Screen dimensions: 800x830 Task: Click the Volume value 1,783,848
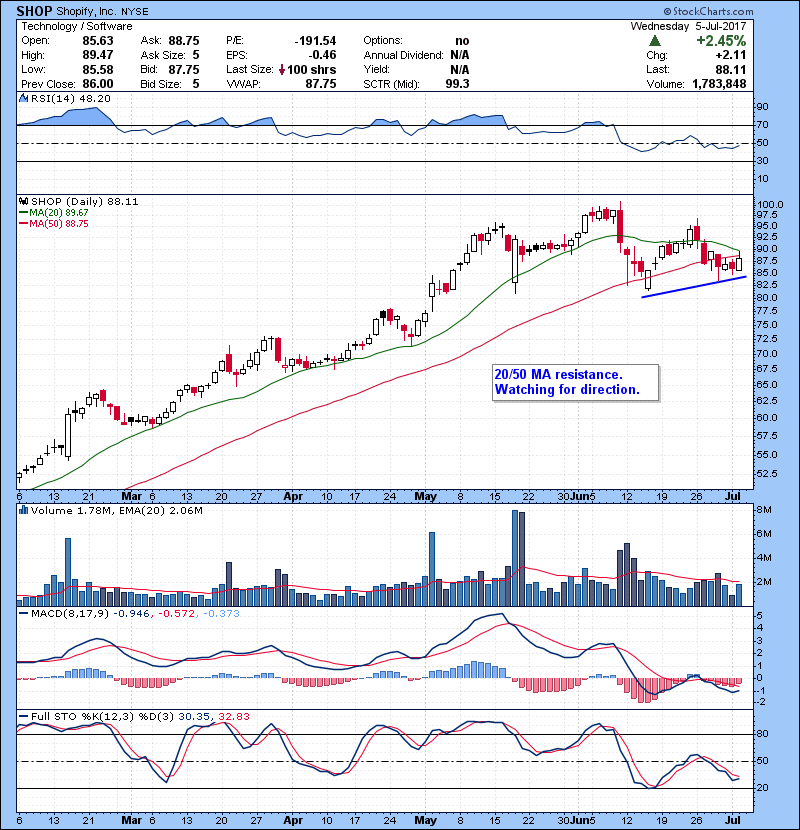pos(719,84)
